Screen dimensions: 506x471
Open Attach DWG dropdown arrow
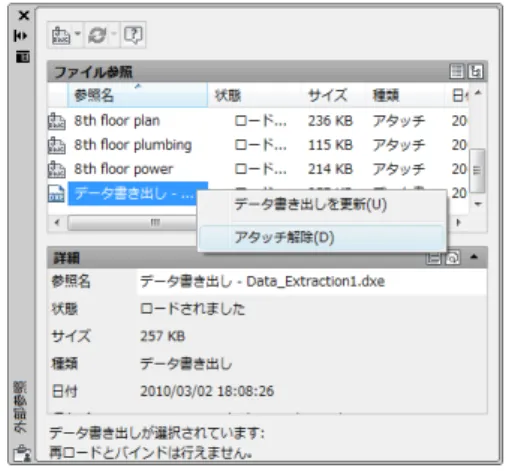click(77, 34)
